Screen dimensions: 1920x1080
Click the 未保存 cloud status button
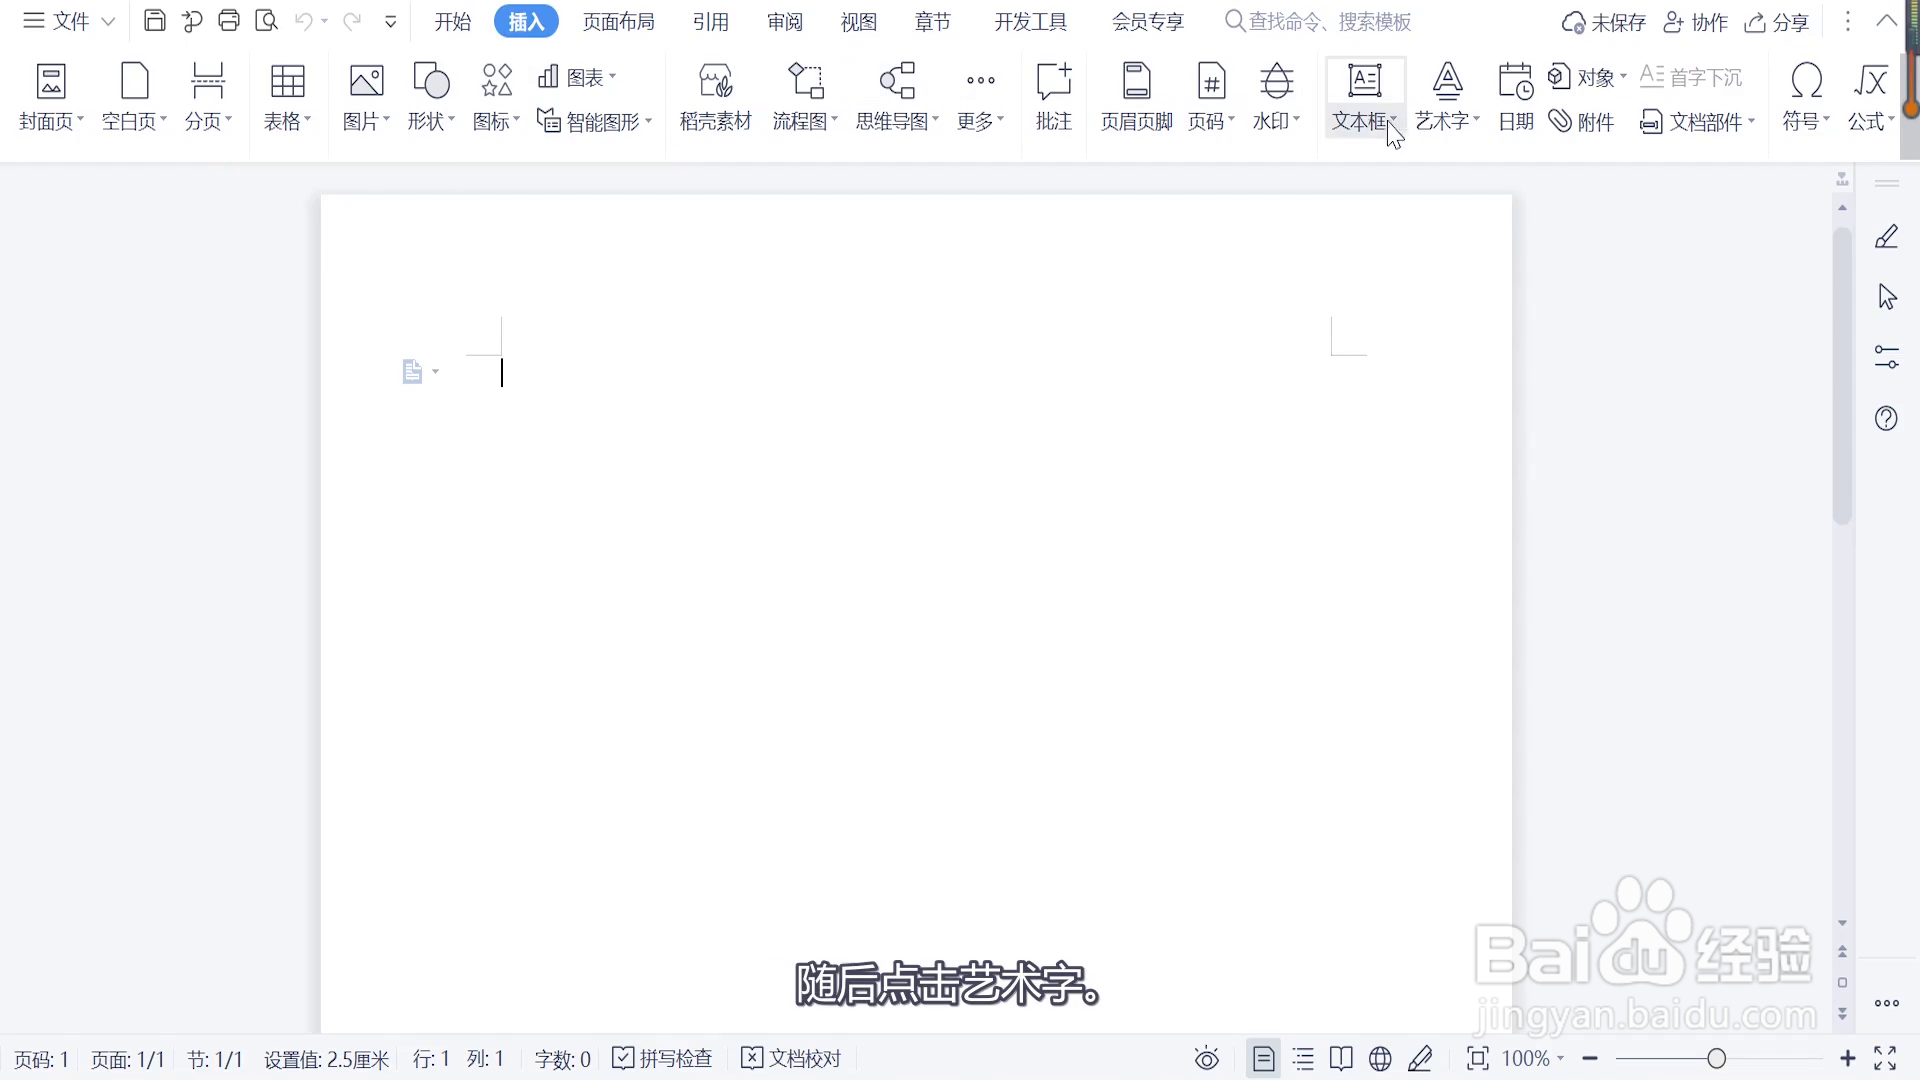(1603, 22)
